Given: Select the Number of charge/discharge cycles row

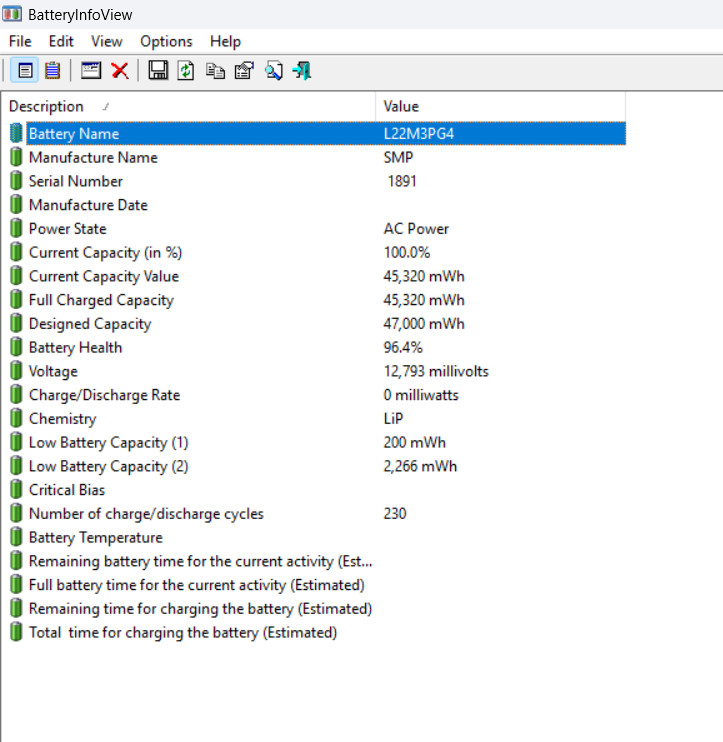Looking at the screenshot, I should tap(317, 514).
